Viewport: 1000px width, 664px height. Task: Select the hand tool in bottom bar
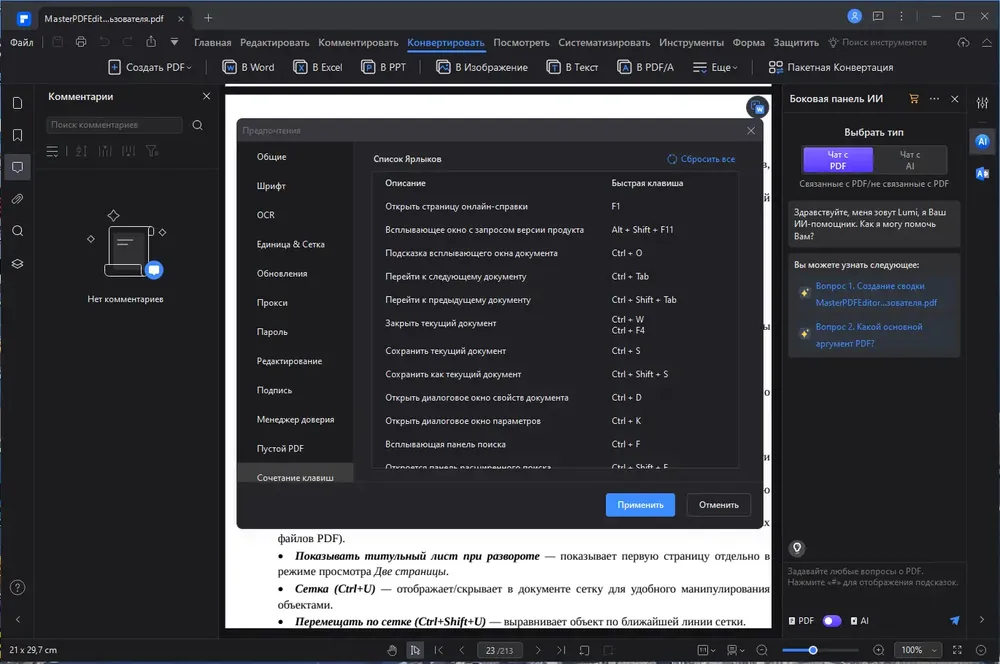click(392, 650)
